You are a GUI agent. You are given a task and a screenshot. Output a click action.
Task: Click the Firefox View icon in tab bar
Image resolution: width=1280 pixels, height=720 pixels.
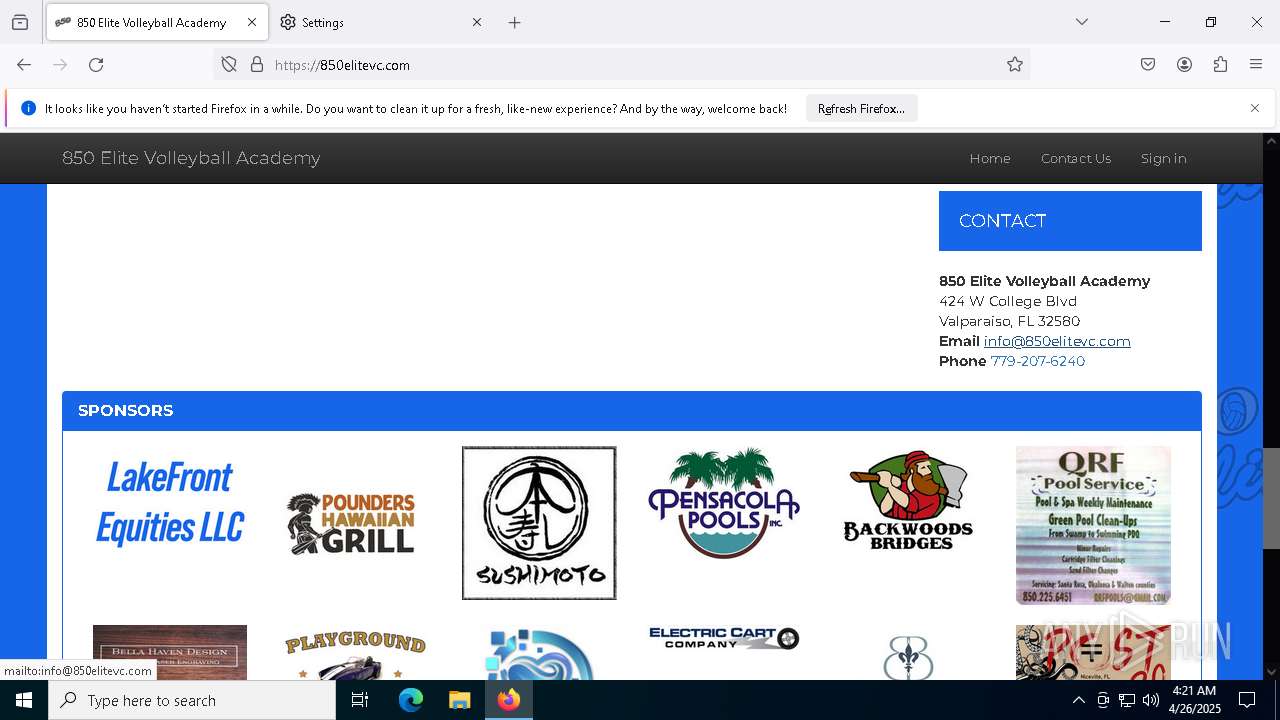pyautogui.click(x=20, y=22)
